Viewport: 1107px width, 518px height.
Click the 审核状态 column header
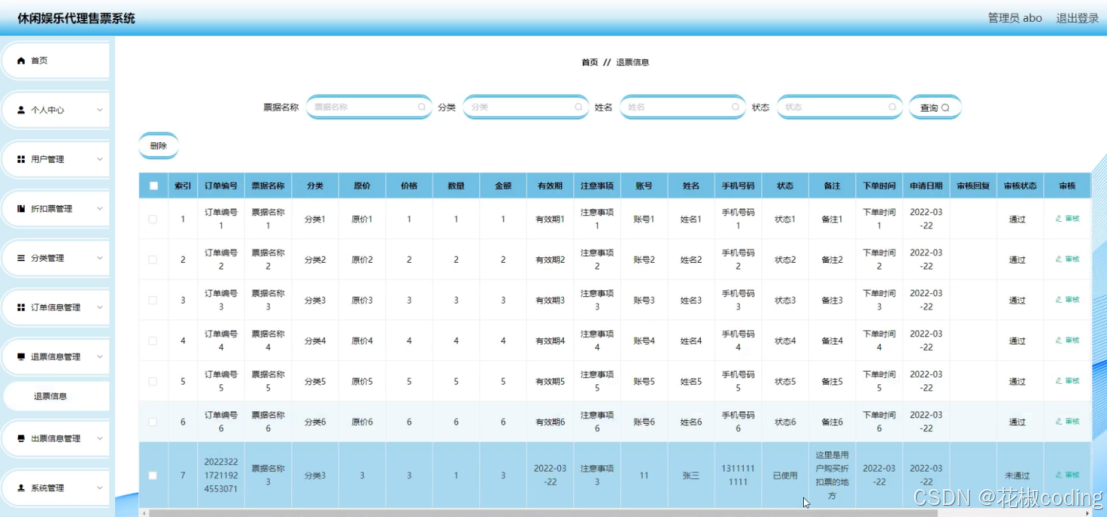(x=1020, y=186)
